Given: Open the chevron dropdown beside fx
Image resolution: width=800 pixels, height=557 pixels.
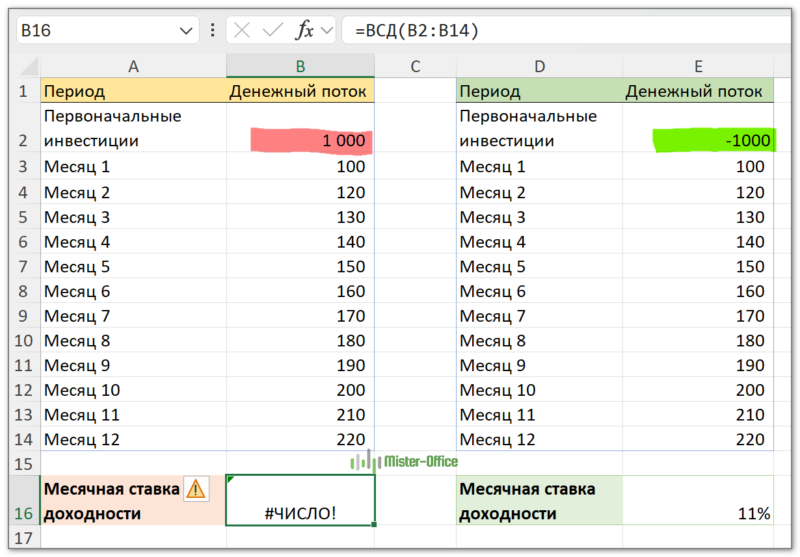Looking at the screenshot, I should (326, 31).
